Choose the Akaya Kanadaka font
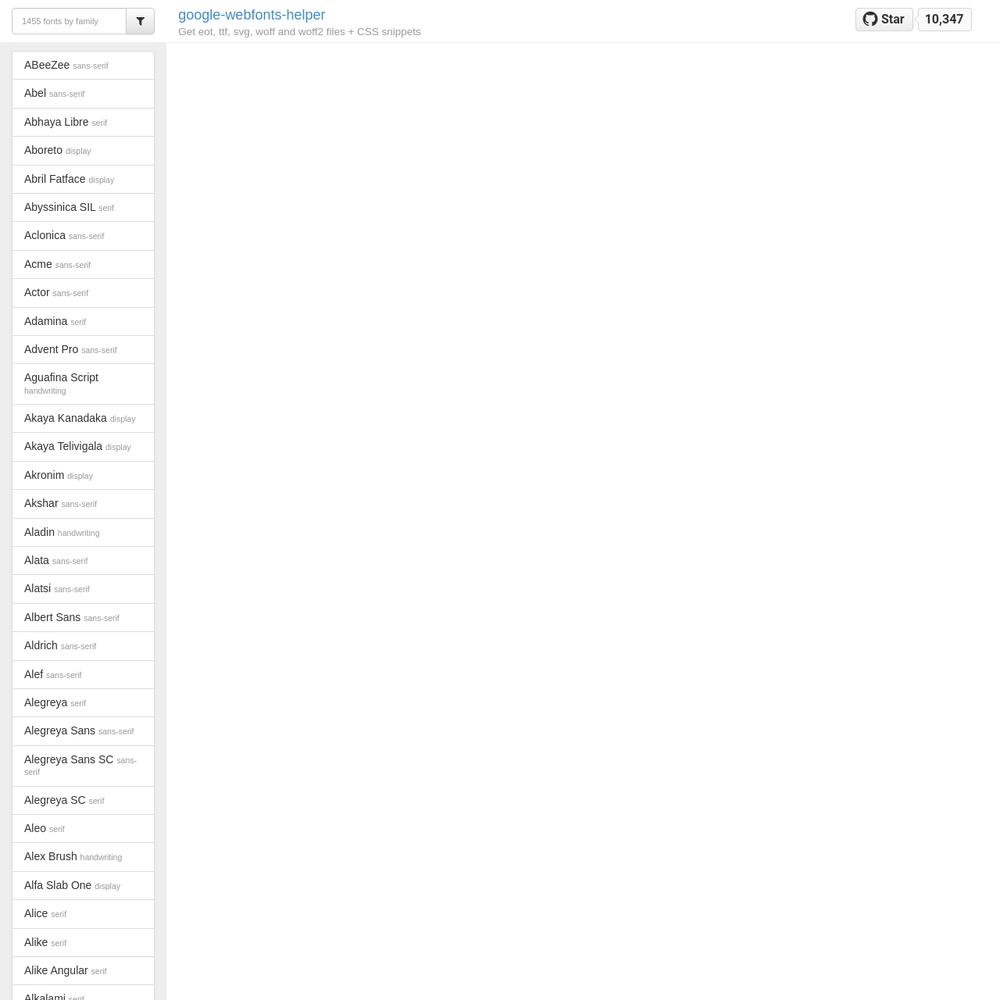Screen dimensions: 1000x1000 click(x=83, y=418)
